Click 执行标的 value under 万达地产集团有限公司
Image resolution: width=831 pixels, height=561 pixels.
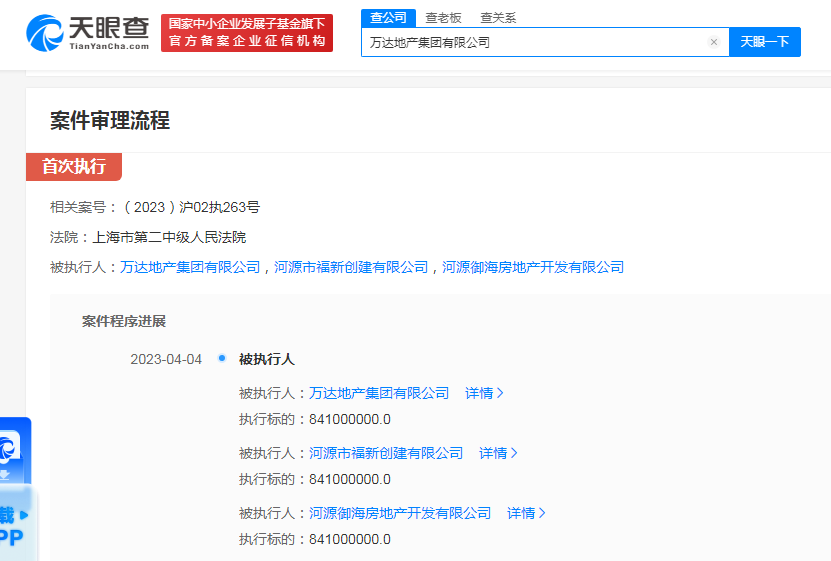tap(350, 420)
